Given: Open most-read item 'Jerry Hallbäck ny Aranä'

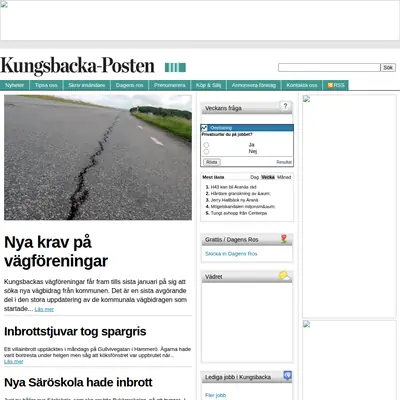Looking at the screenshot, I should click(235, 200).
